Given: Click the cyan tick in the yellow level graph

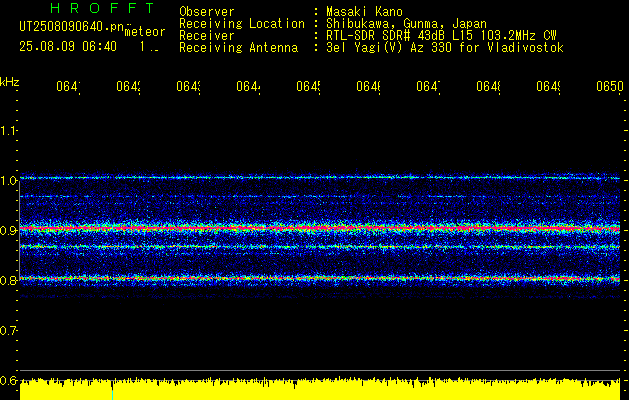Looking at the screenshot, I should (112, 394).
